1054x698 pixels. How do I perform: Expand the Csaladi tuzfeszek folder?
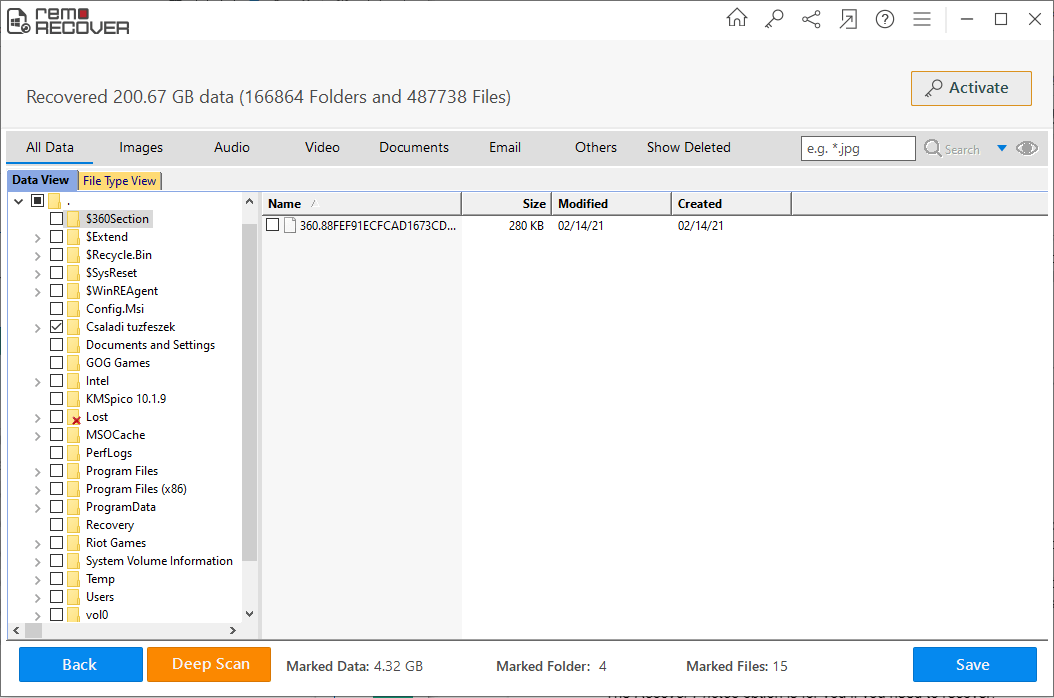(x=38, y=327)
